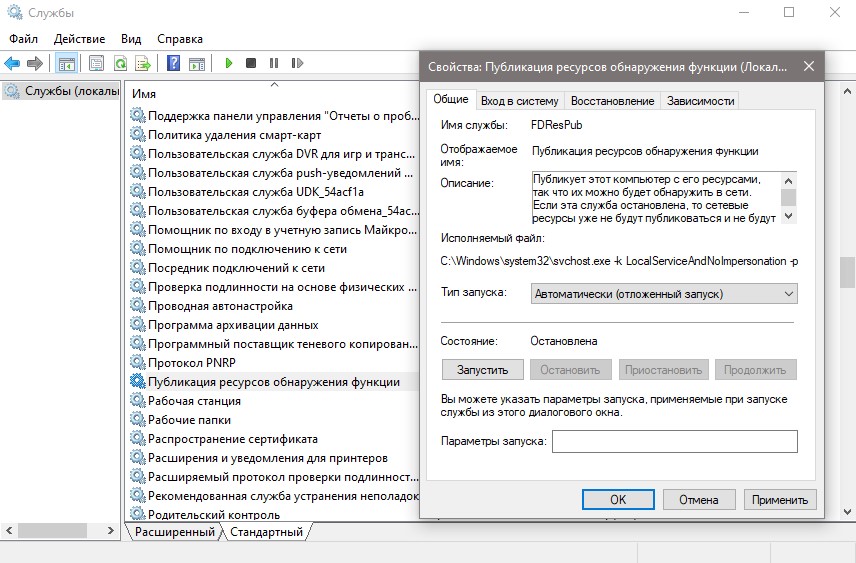Click the Restart service toolbar icon
The height and width of the screenshot is (563, 856).
point(297,63)
